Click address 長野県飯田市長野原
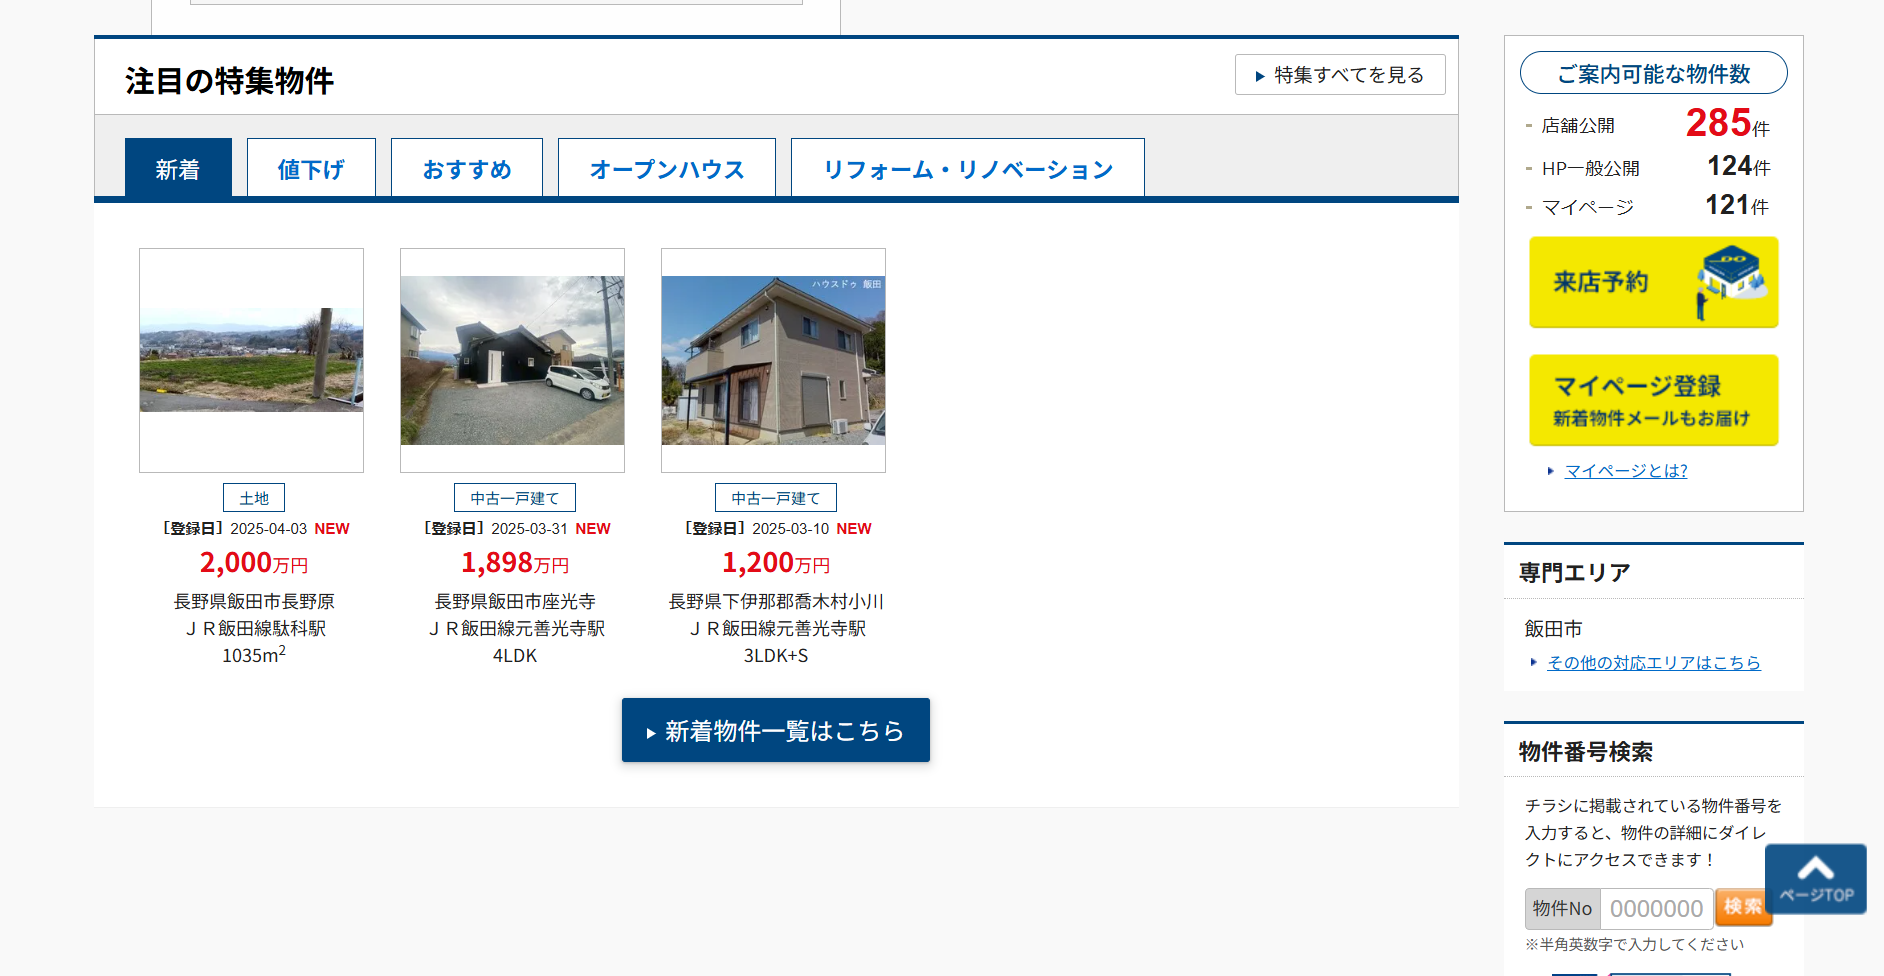 pyautogui.click(x=254, y=602)
